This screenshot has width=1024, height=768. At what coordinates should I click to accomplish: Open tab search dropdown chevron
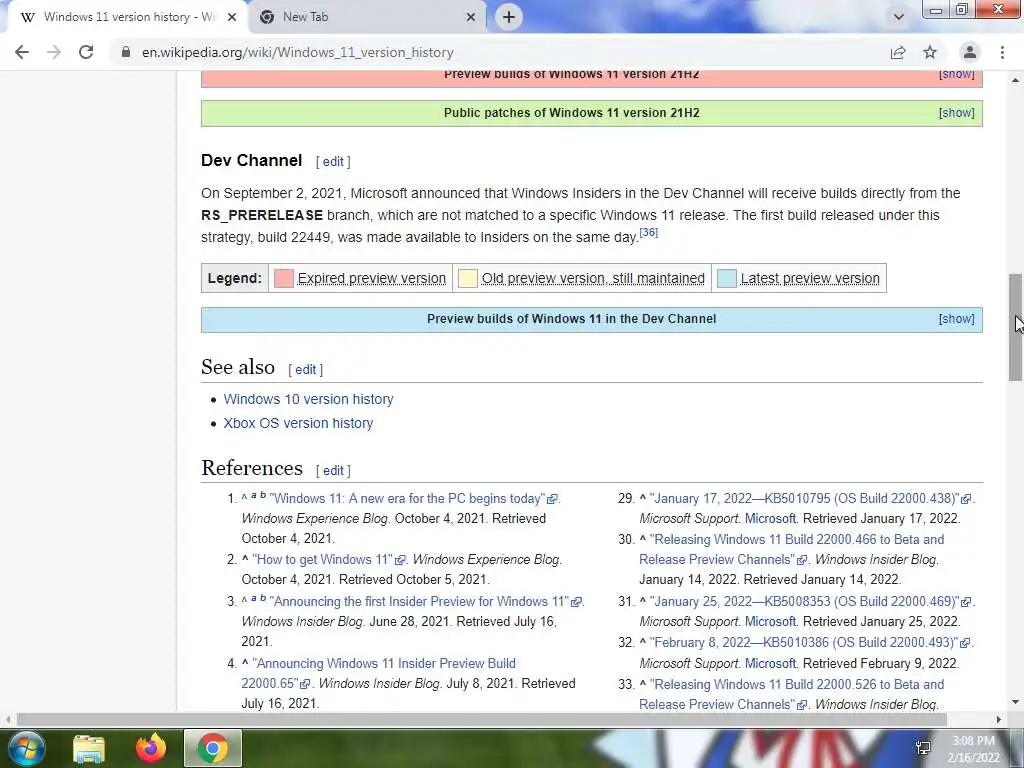899,17
